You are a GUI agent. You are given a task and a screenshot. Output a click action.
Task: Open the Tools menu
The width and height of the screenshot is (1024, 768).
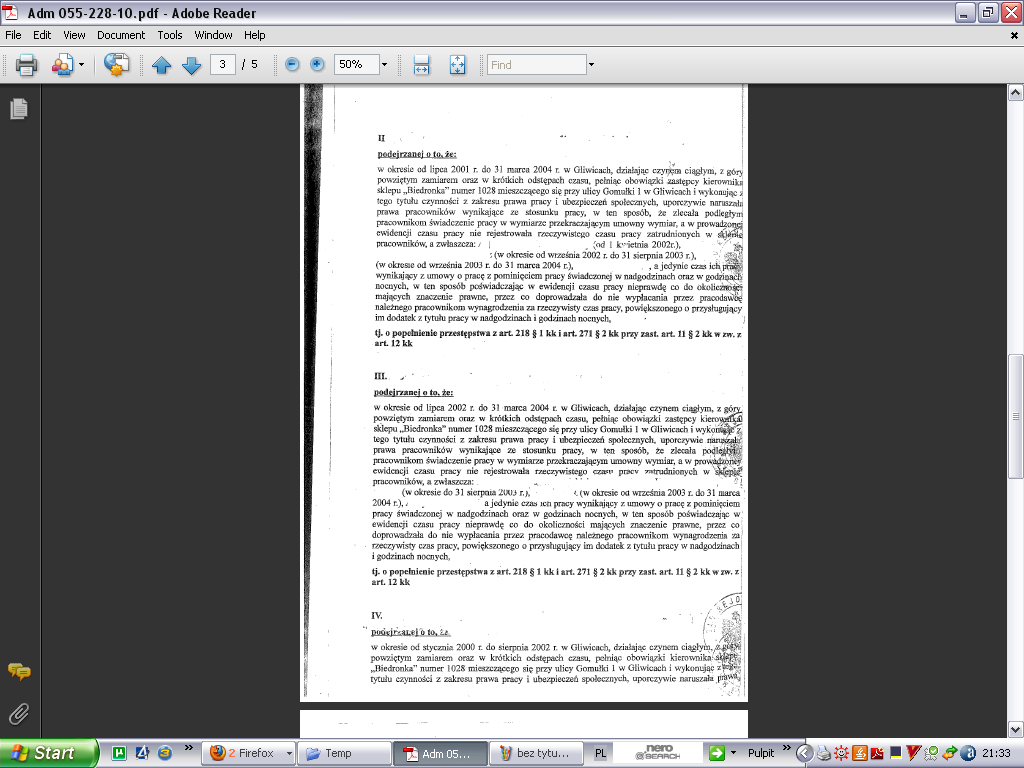(x=170, y=35)
